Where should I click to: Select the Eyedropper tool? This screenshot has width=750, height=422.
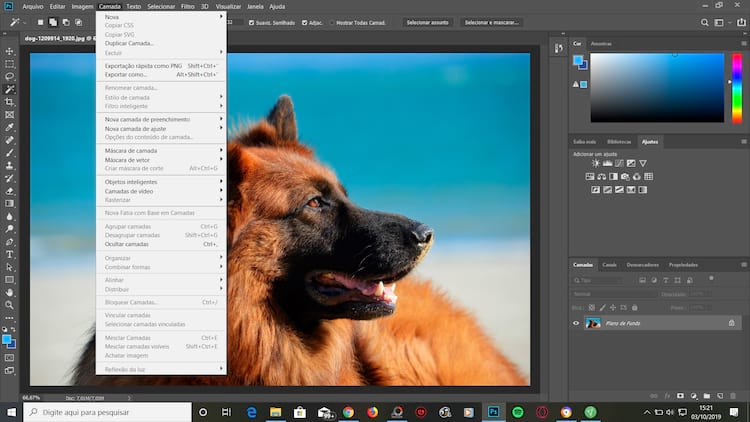10,127
